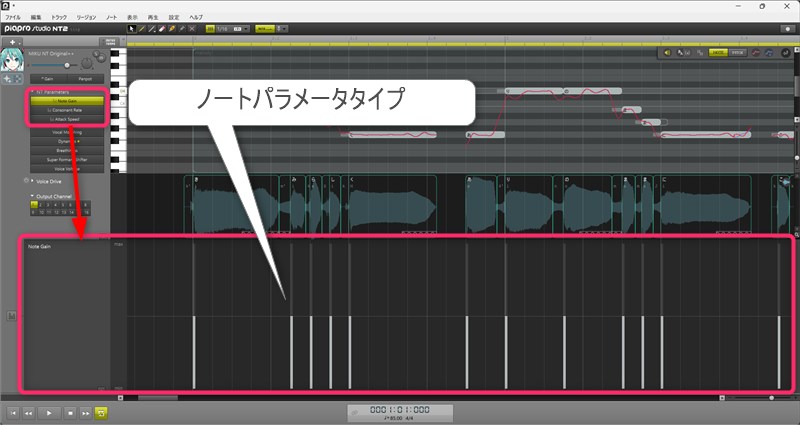Select the orange marker tool

(x=172, y=29)
